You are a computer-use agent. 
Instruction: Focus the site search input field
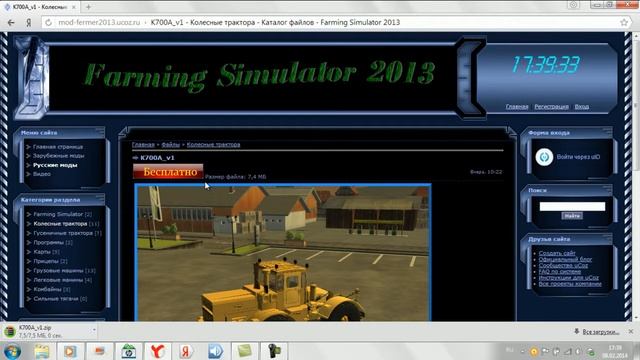(572, 207)
